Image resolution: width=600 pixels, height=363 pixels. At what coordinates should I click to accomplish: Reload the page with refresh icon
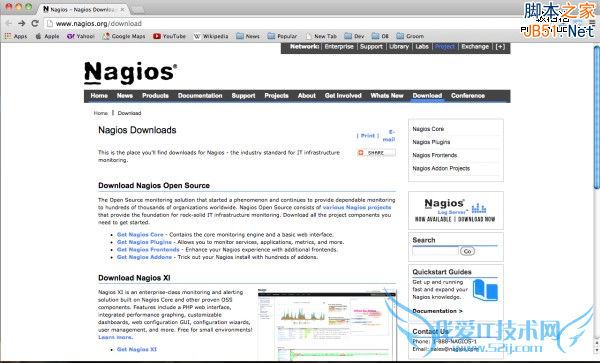(x=35, y=23)
